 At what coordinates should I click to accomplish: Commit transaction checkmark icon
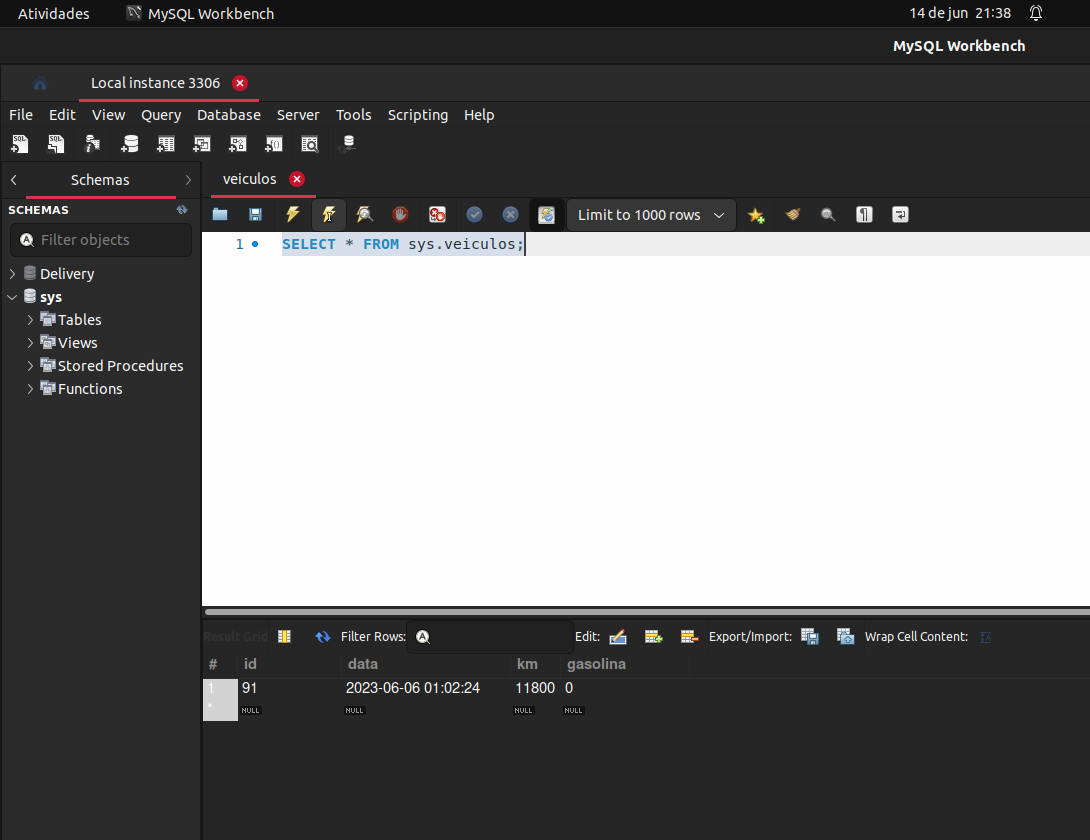[x=474, y=214]
